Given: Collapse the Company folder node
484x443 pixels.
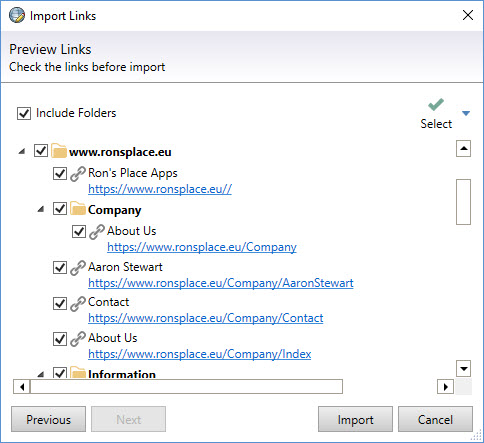Looking at the screenshot, I should click(x=41, y=210).
